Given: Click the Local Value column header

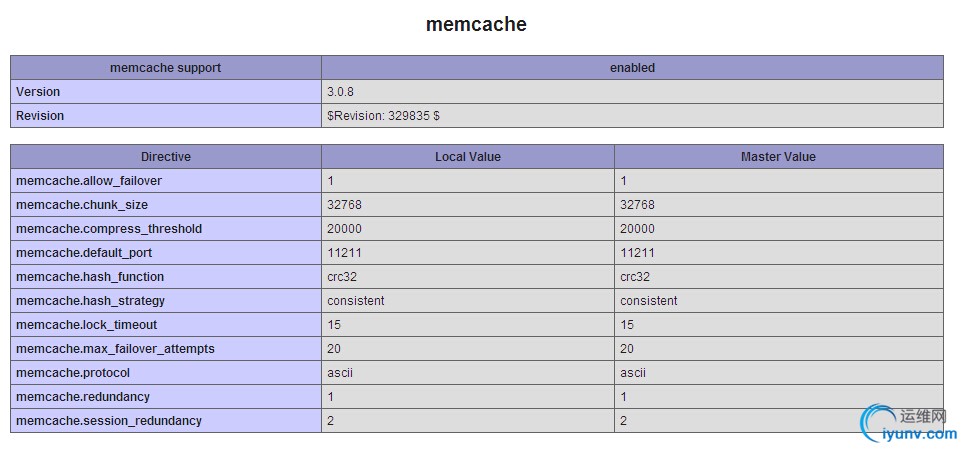Looking at the screenshot, I should coord(467,157).
